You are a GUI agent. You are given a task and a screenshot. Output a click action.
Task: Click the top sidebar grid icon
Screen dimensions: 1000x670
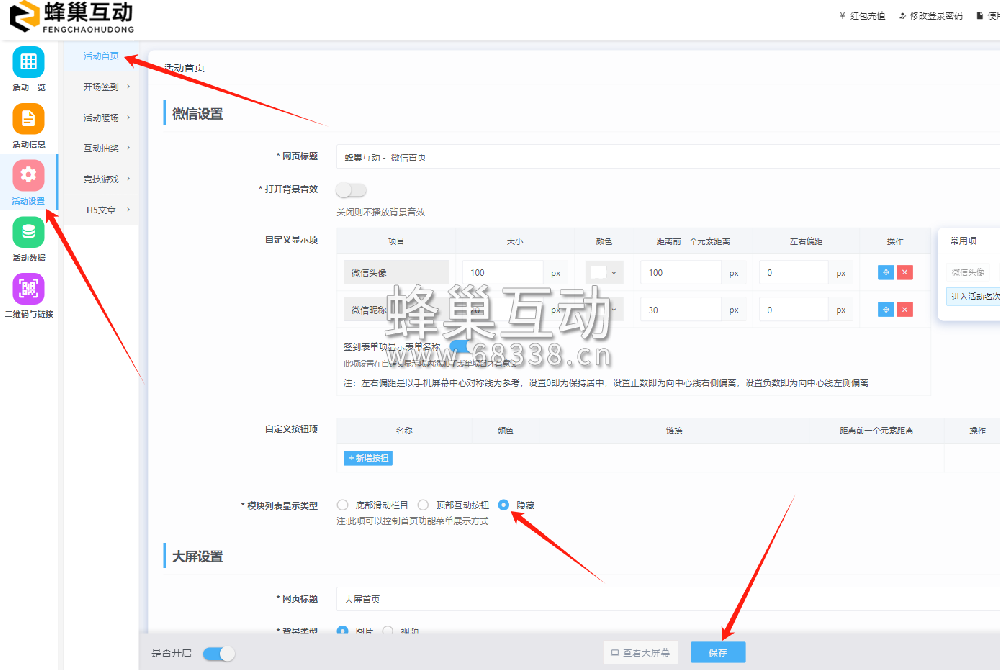(28, 63)
